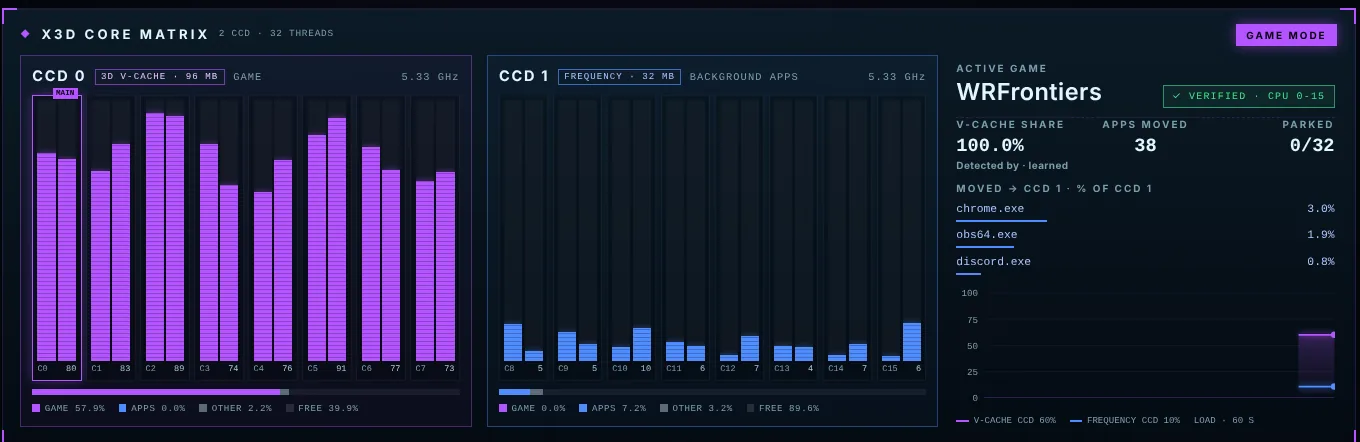
Task: Select the chrome.exe process row
Action: [x=1145, y=210]
